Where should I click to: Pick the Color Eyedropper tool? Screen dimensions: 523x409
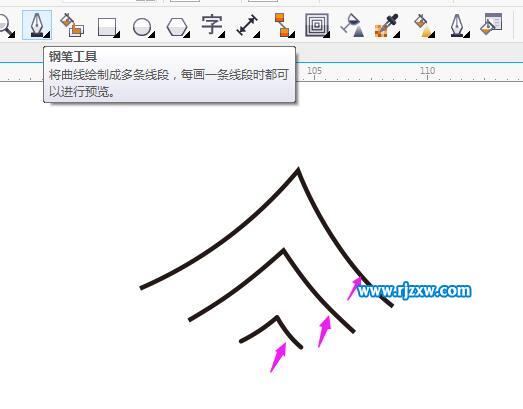point(387,25)
